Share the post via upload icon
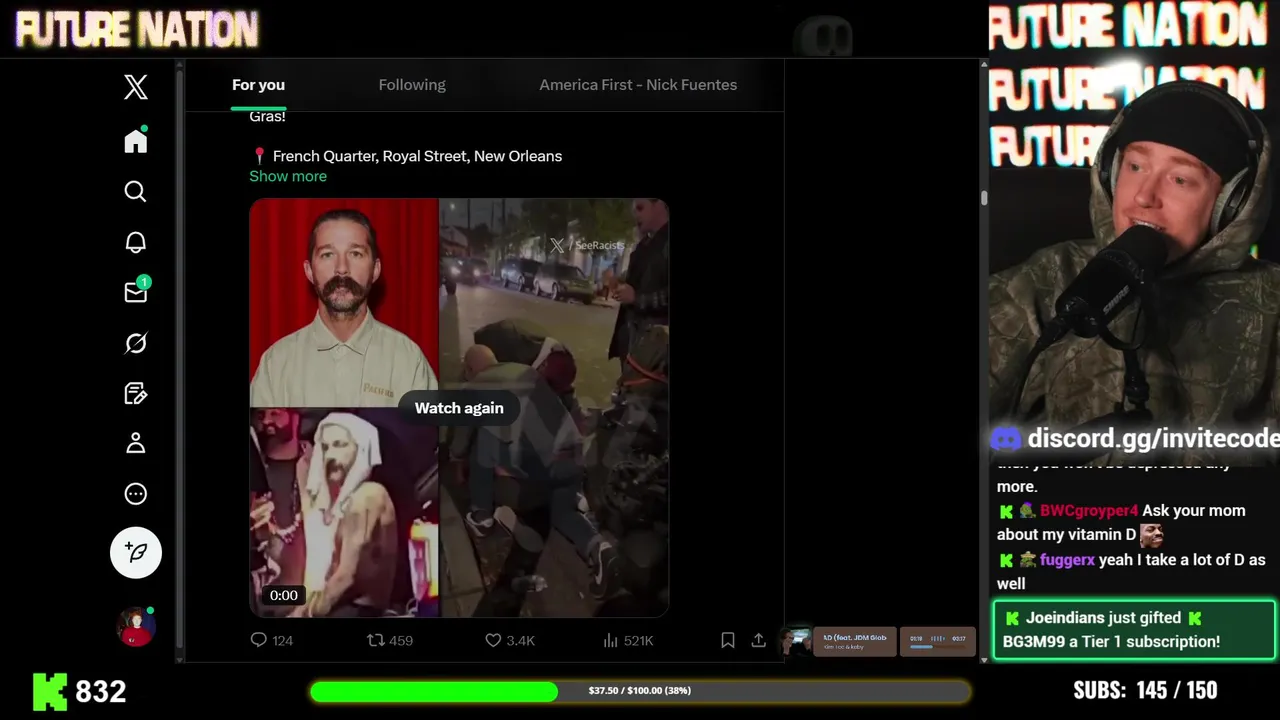 [759, 640]
